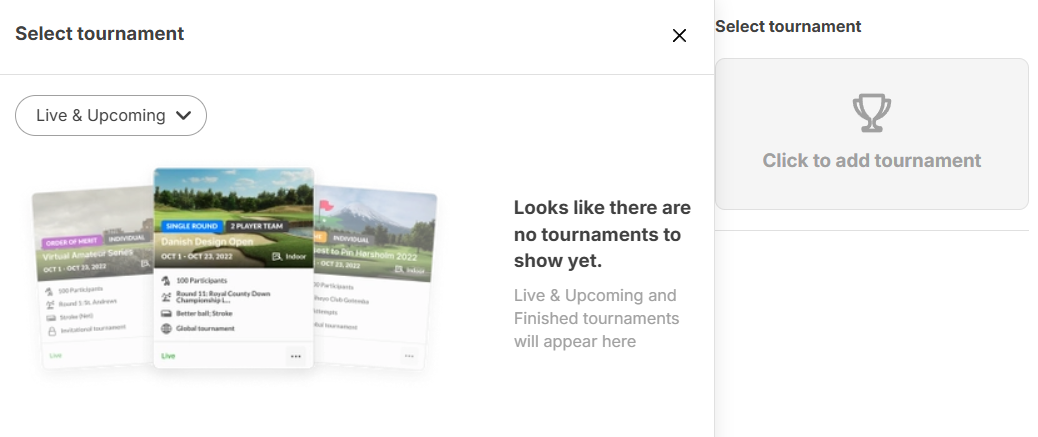
Task: Click the '100 Participants' line on the Danish Design Open card
Action: [201, 281]
